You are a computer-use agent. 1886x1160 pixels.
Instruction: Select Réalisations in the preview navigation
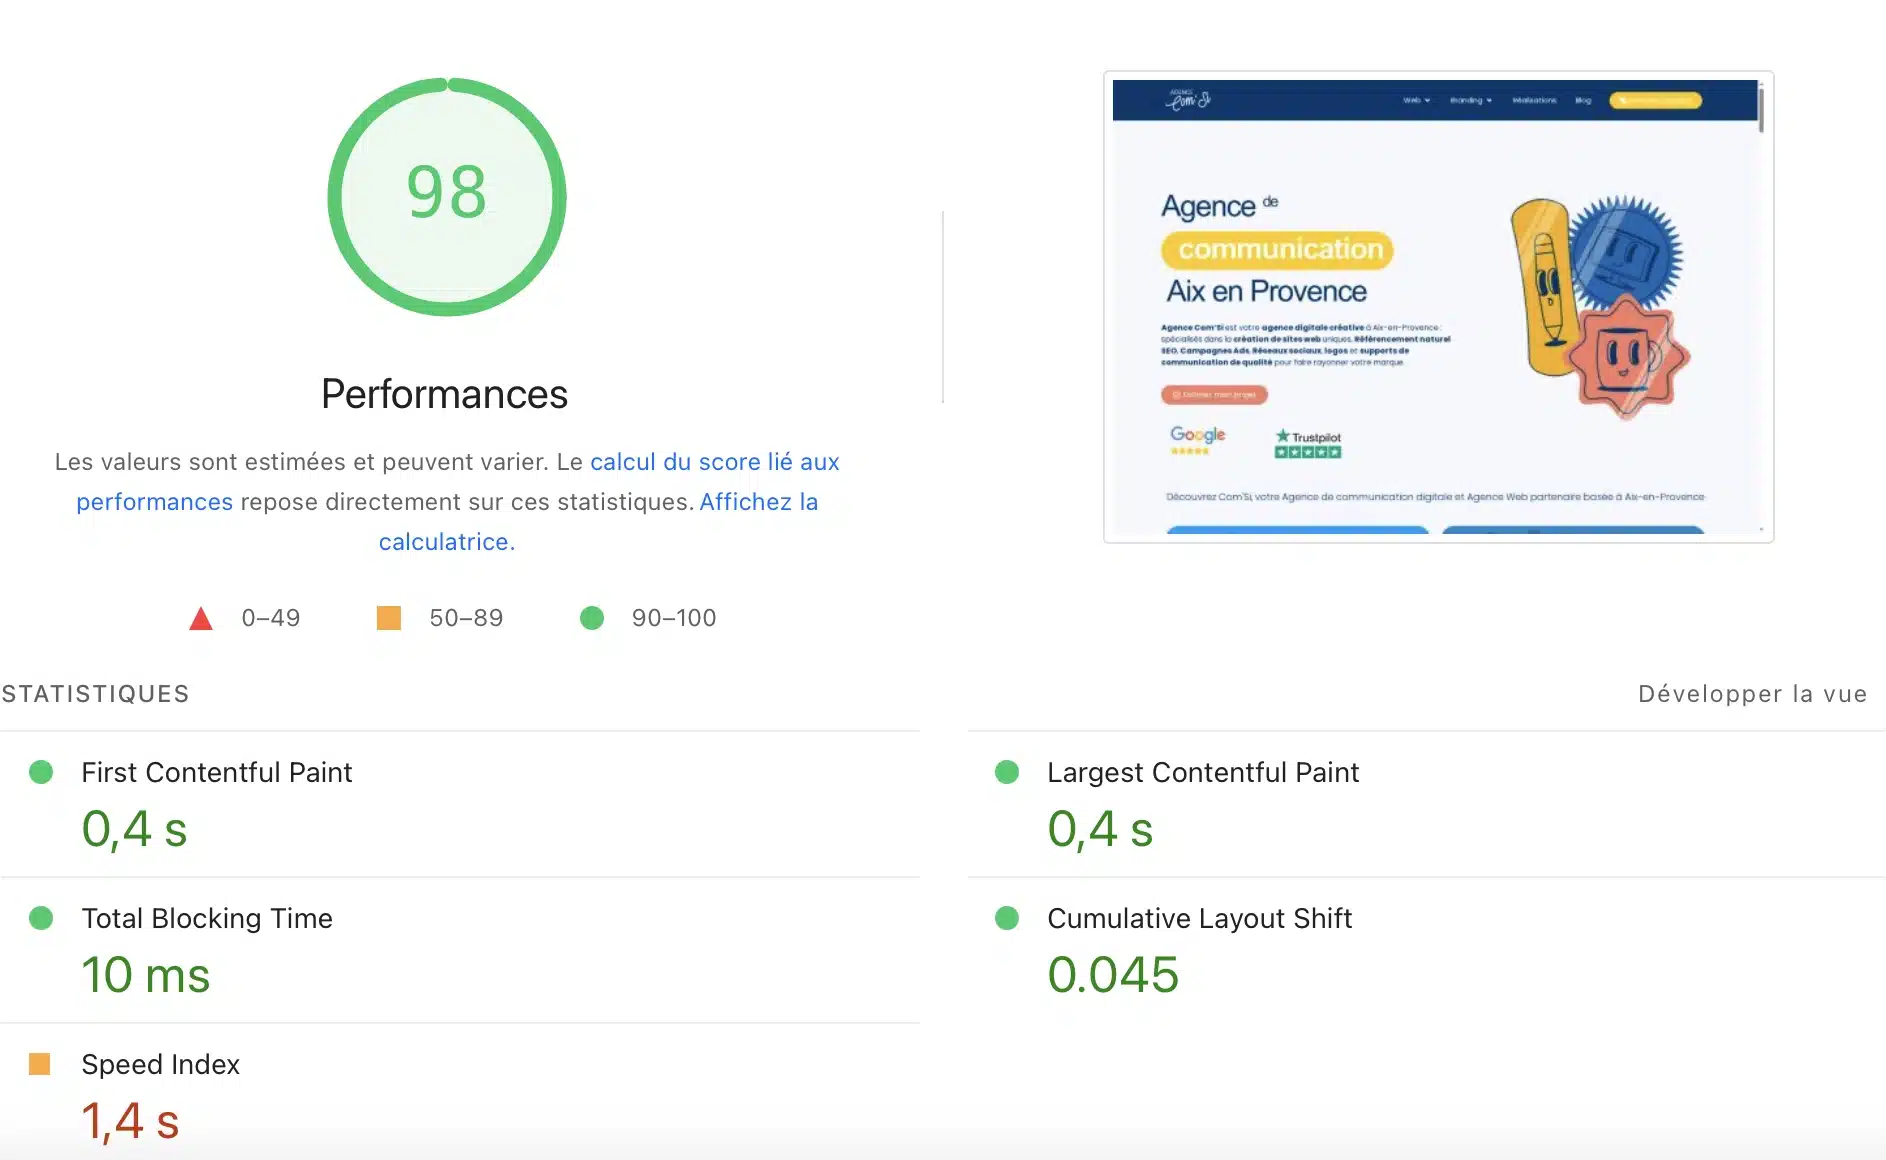click(1533, 100)
